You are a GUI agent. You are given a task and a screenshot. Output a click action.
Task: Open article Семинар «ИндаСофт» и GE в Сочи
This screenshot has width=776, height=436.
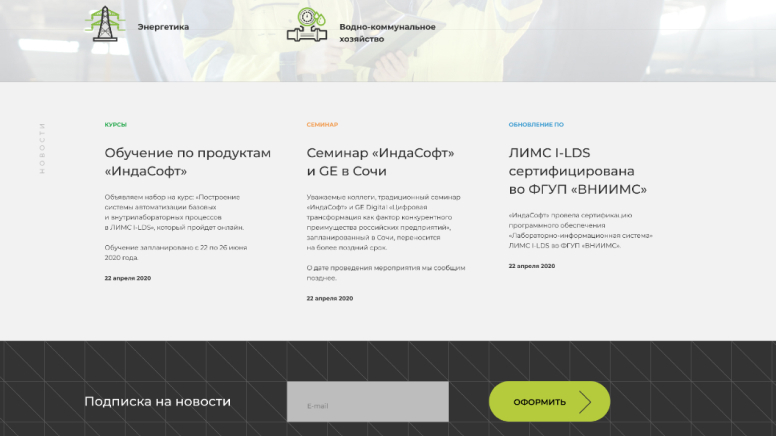coord(380,162)
